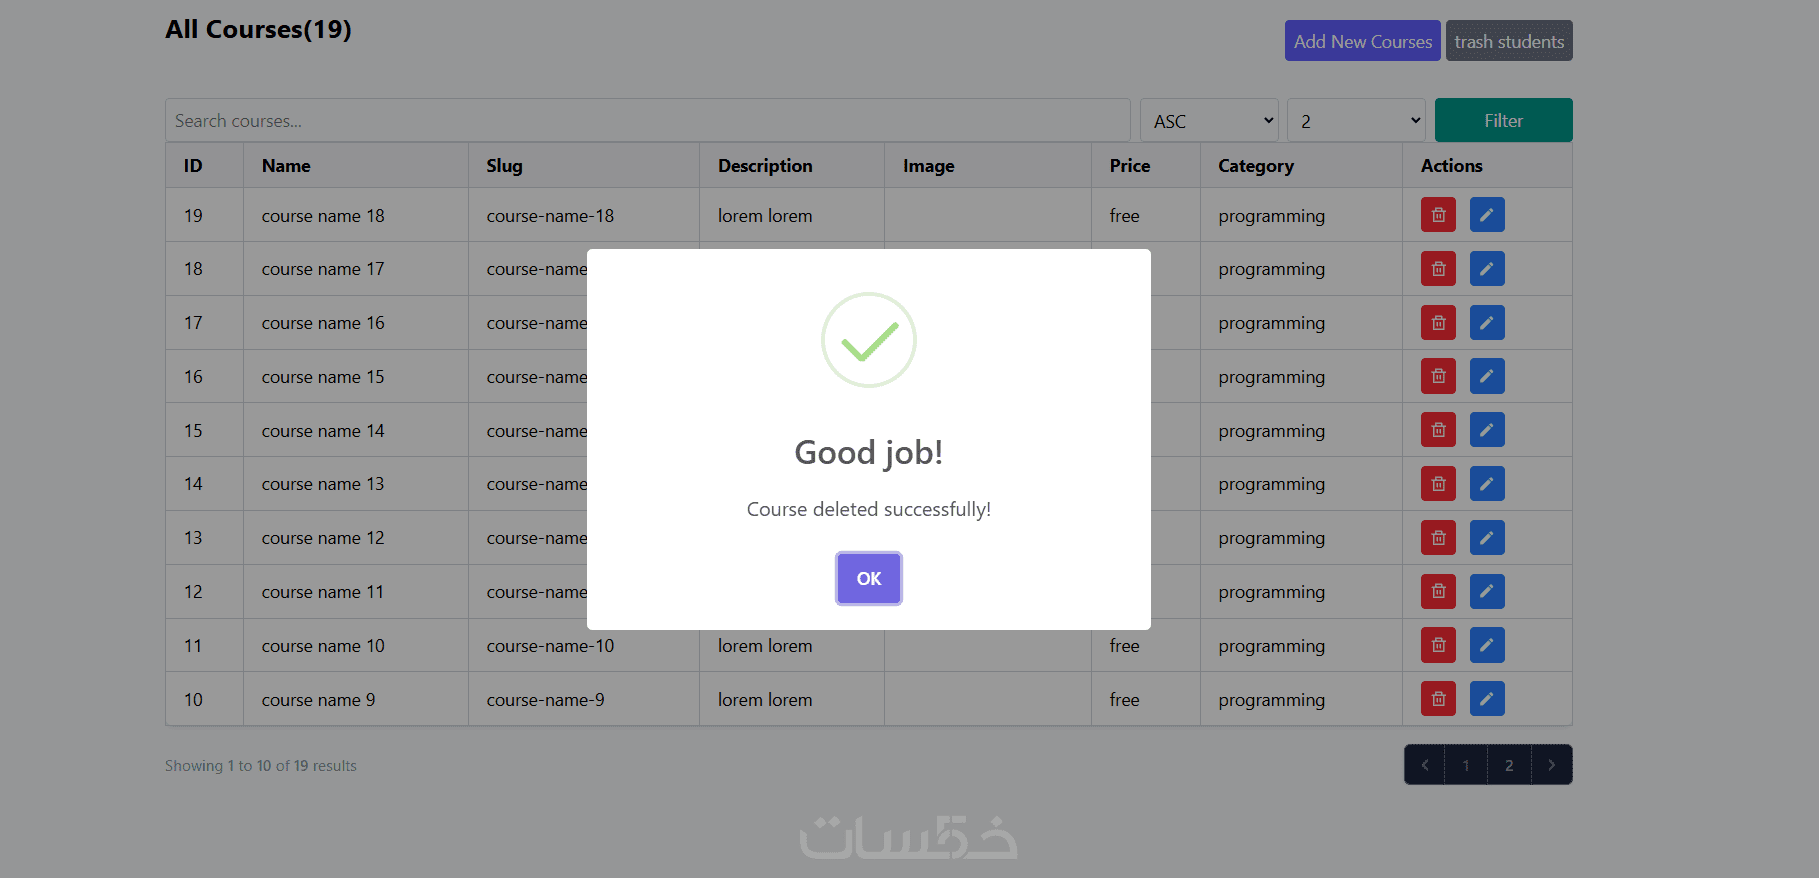Delete course name 18 with trash icon
This screenshot has width=1819, height=878.
pos(1438,215)
